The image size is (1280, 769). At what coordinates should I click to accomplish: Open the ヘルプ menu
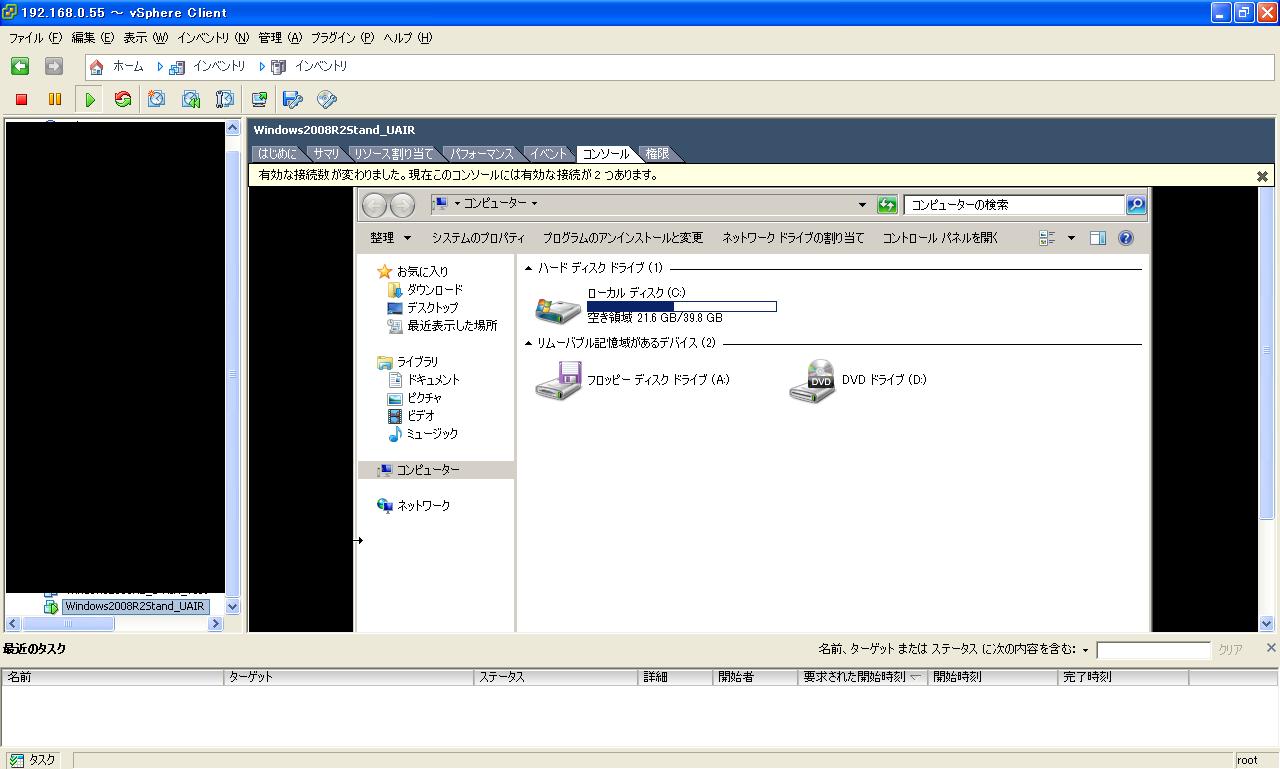coord(408,38)
